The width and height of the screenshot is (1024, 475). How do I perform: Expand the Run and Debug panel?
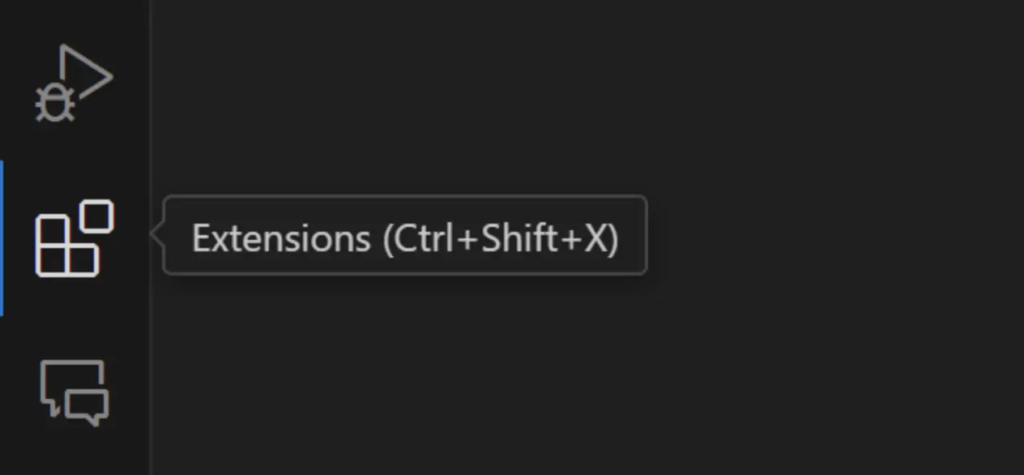73,84
